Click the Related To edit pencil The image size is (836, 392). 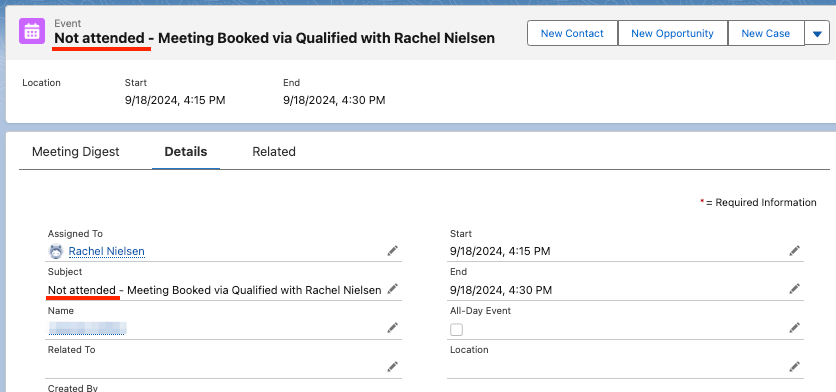(393, 366)
